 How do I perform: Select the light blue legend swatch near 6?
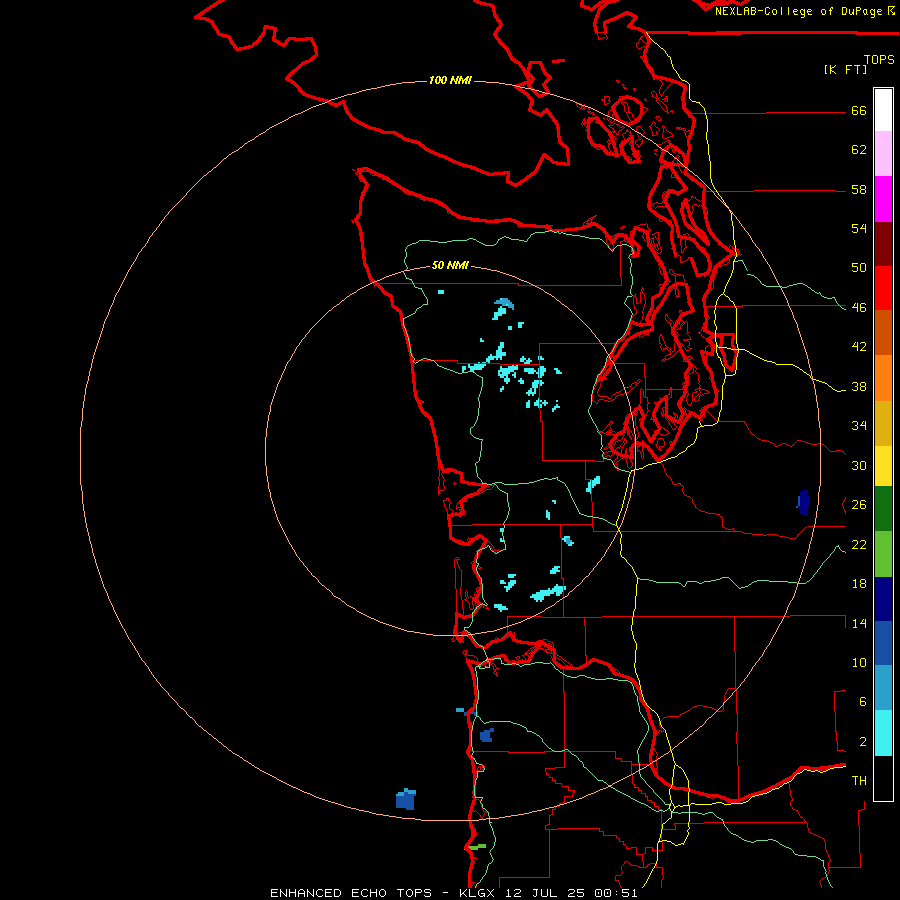click(x=883, y=688)
